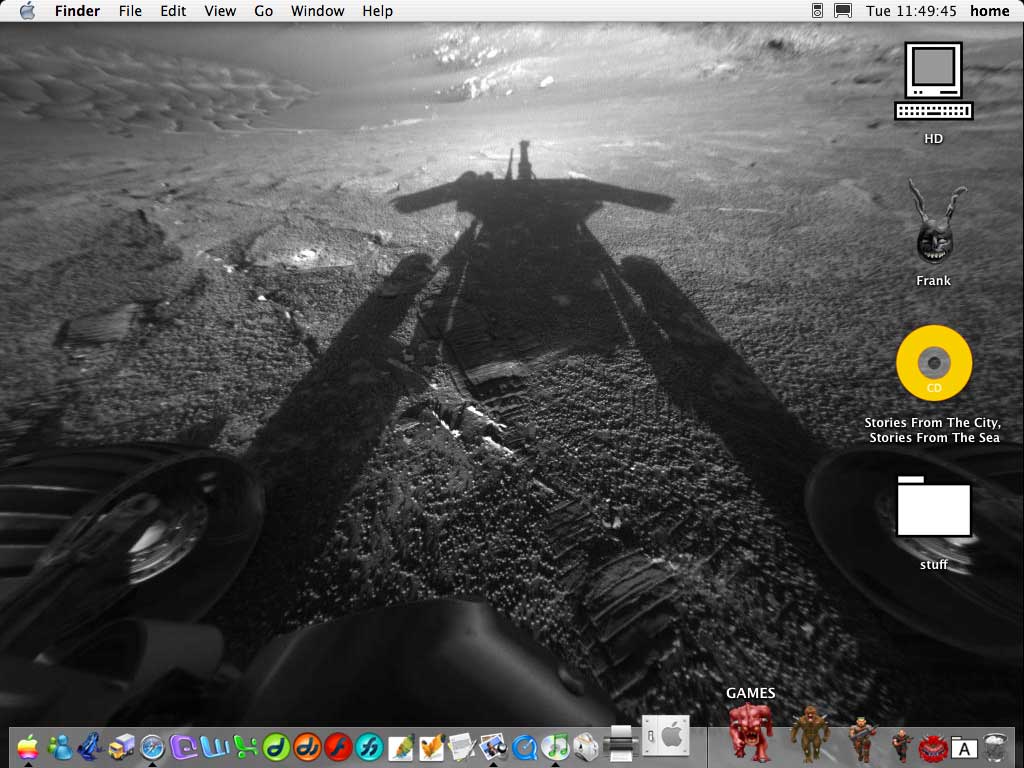Launch TextEdit paper and pen icon
The height and width of the screenshot is (768, 1024).
(462, 747)
